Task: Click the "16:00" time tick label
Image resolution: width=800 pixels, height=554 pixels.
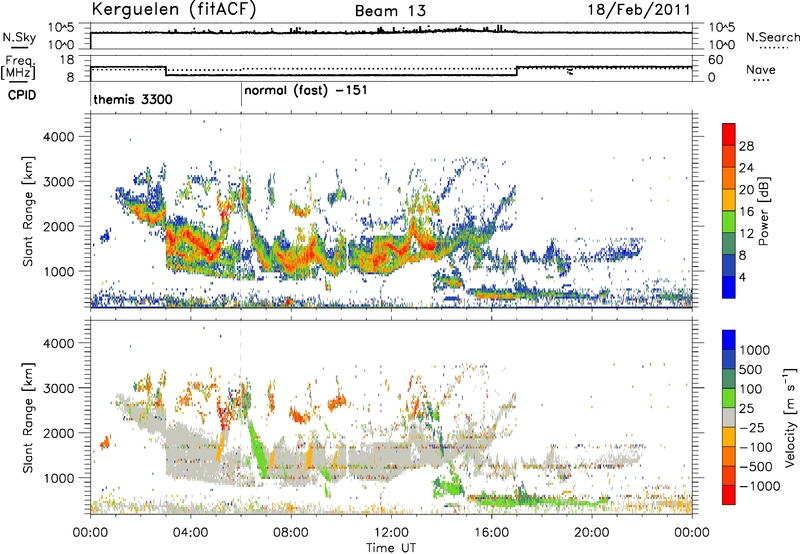Action: (491, 533)
